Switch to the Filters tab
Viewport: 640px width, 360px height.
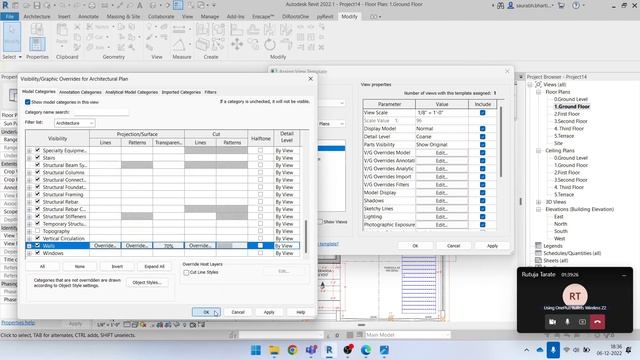pos(210,92)
